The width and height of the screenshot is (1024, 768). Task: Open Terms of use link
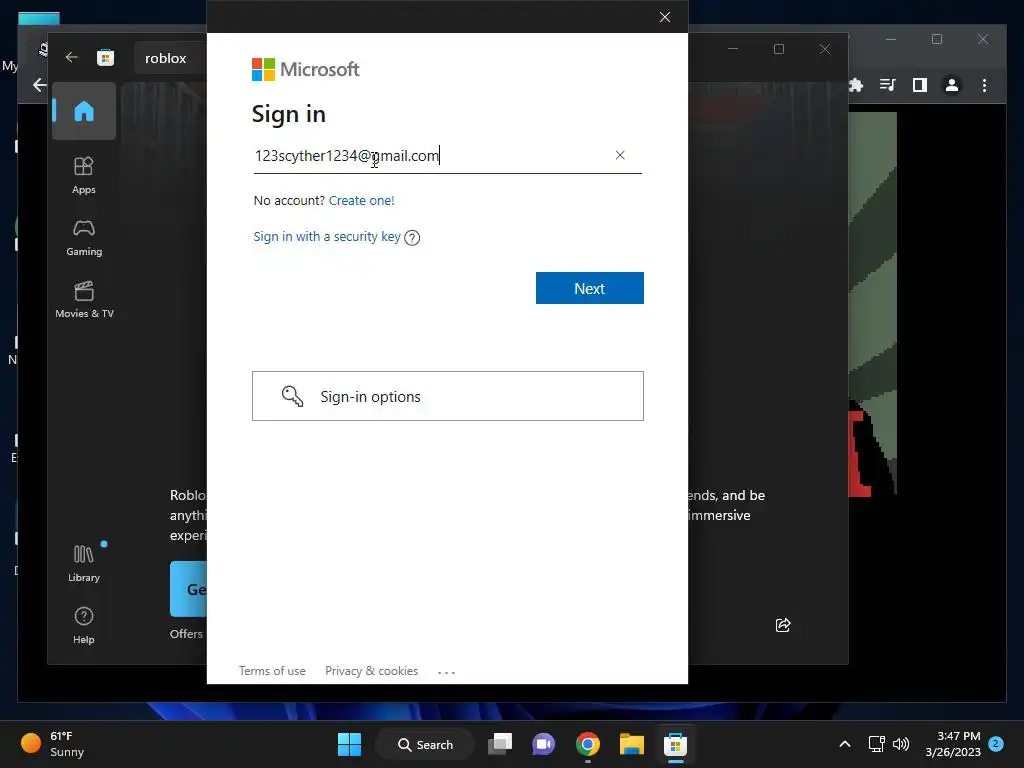[272, 671]
